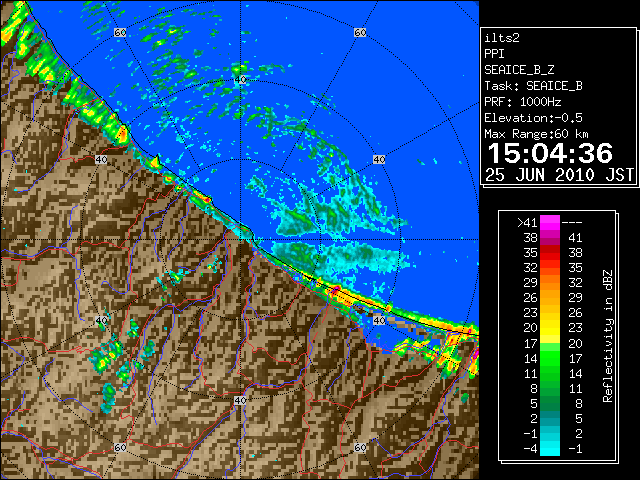Click the "SEAICE_B_Z" product name
The height and width of the screenshot is (480, 640).
click(519, 70)
